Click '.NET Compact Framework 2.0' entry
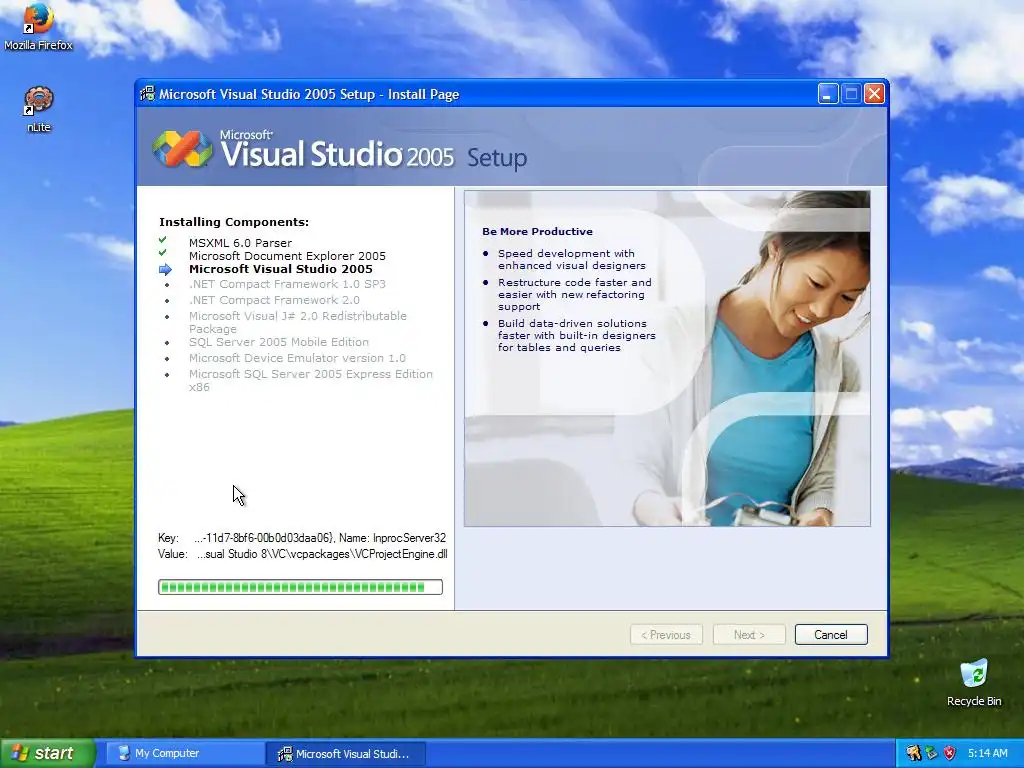 274,300
